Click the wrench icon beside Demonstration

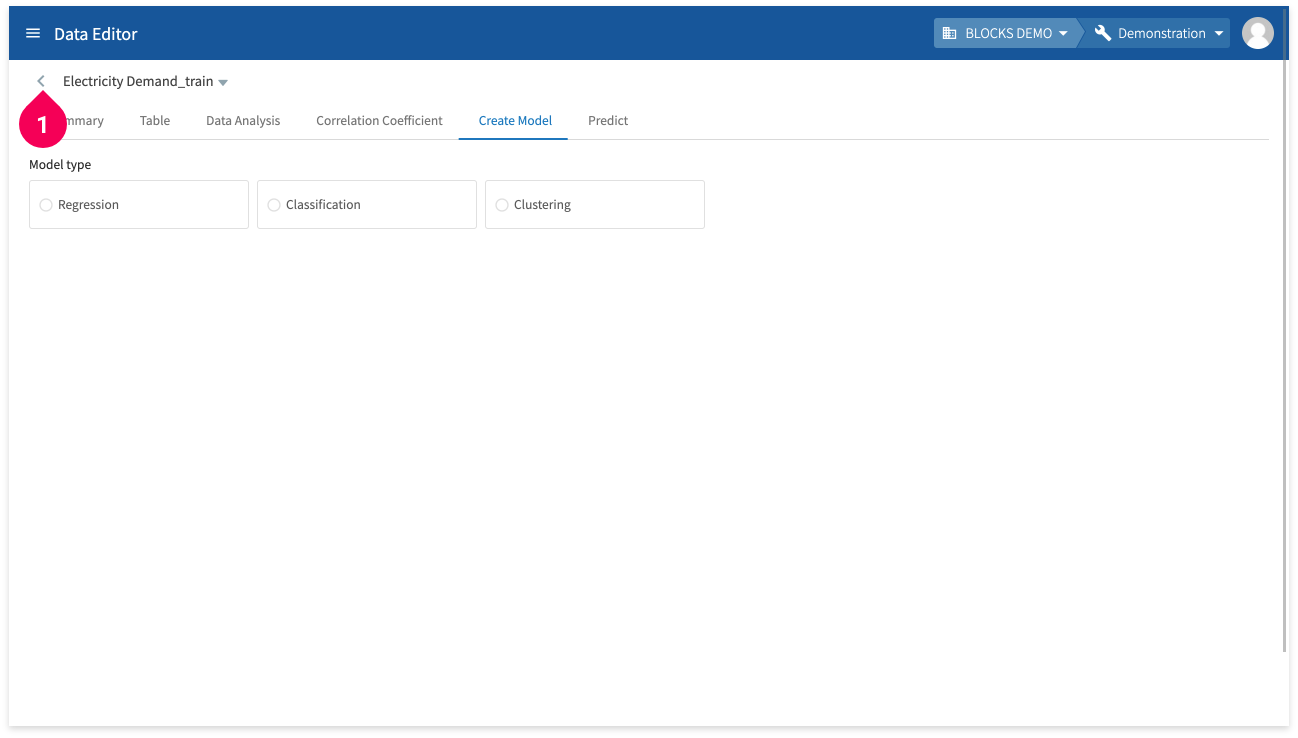1103,33
